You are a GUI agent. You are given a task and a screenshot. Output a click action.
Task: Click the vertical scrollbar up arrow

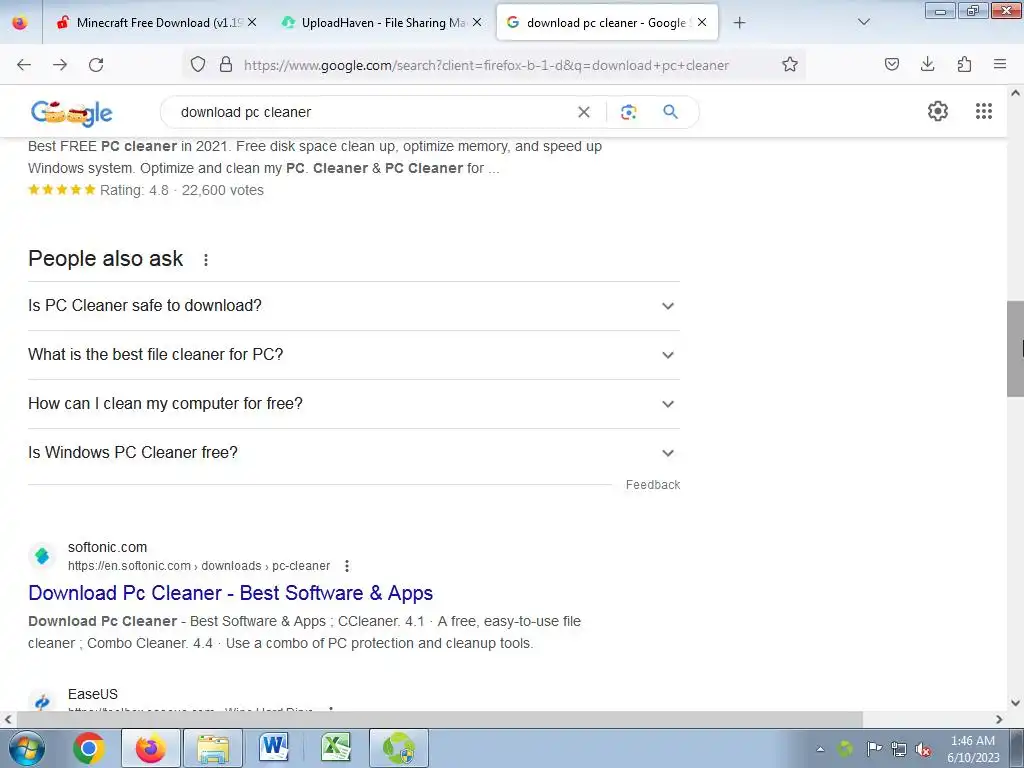(x=1015, y=93)
